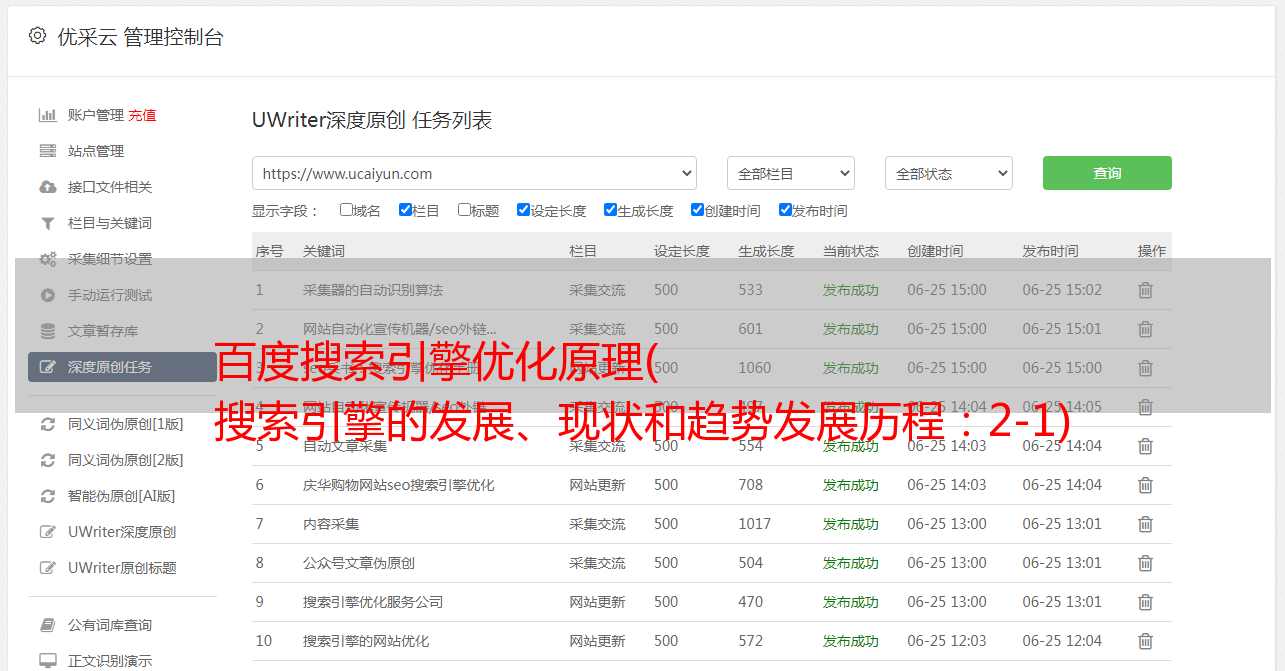
Task: Click 发布成功 status in 内容采集 row
Action: click(x=851, y=524)
